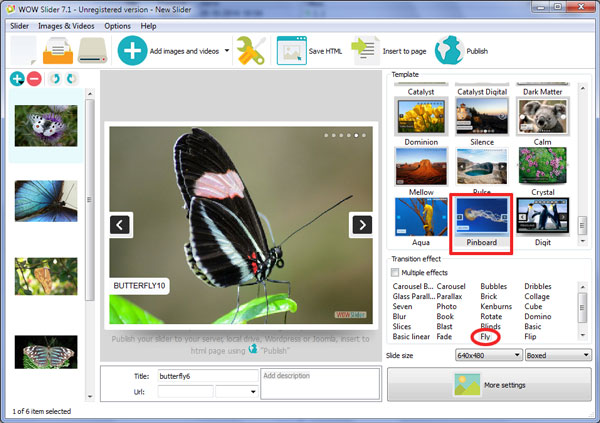600x423 pixels.
Task: Select the Kenburns transition effect
Action: (x=496, y=306)
